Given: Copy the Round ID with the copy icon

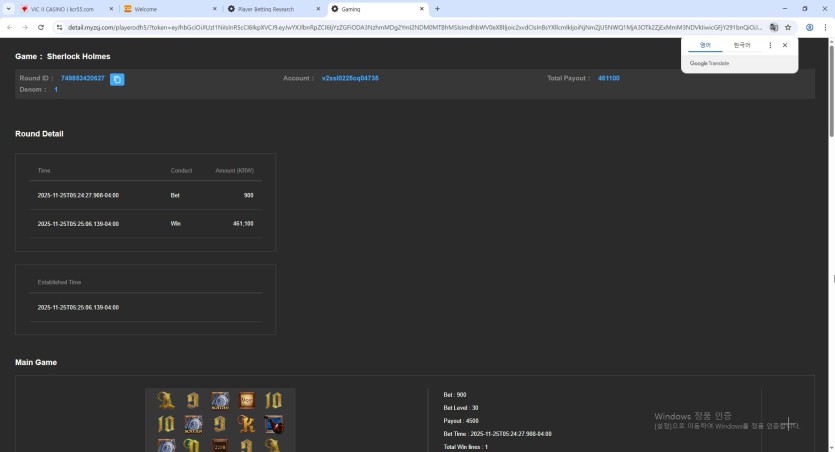Looking at the screenshot, I should pyautogui.click(x=117, y=79).
